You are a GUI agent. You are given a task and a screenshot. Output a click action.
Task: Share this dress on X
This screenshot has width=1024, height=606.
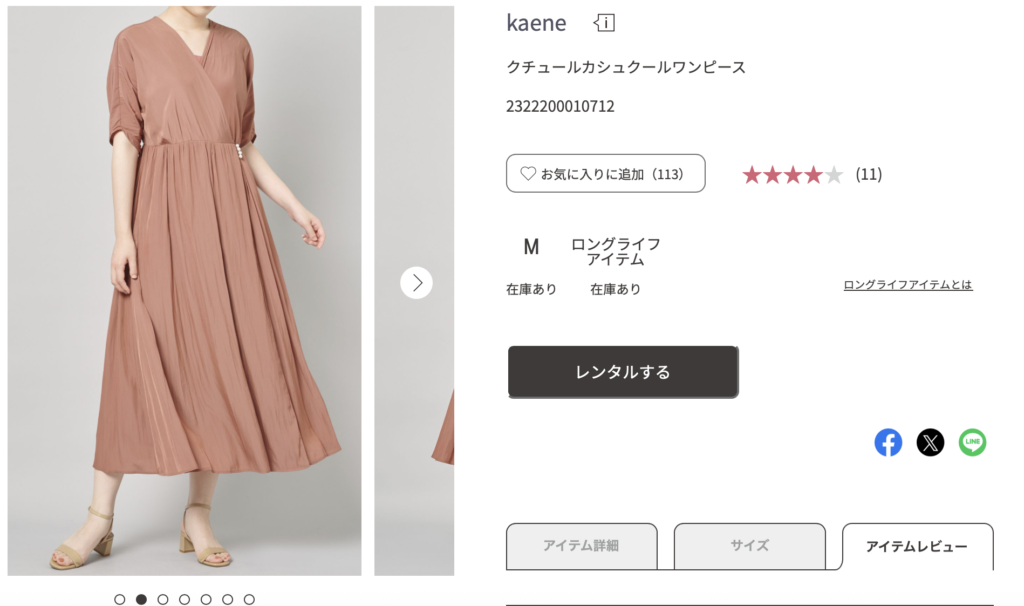coord(930,442)
